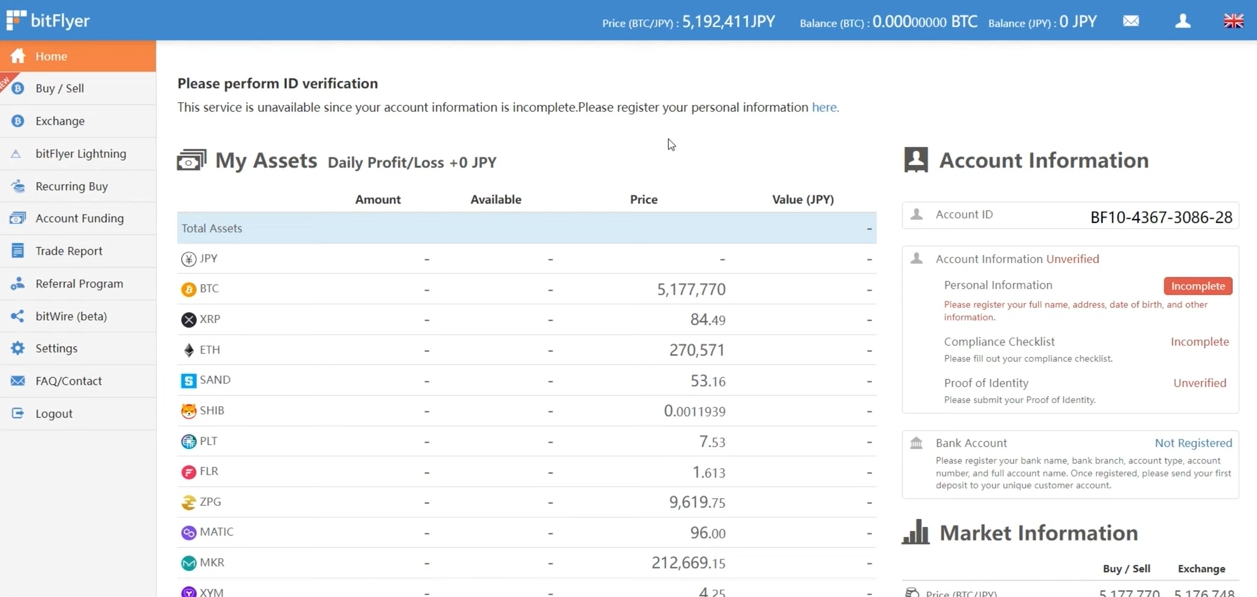Select Recurring Buy in sidebar
This screenshot has height=597, width=1257.
pyautogui.click(x=78, y=186)
